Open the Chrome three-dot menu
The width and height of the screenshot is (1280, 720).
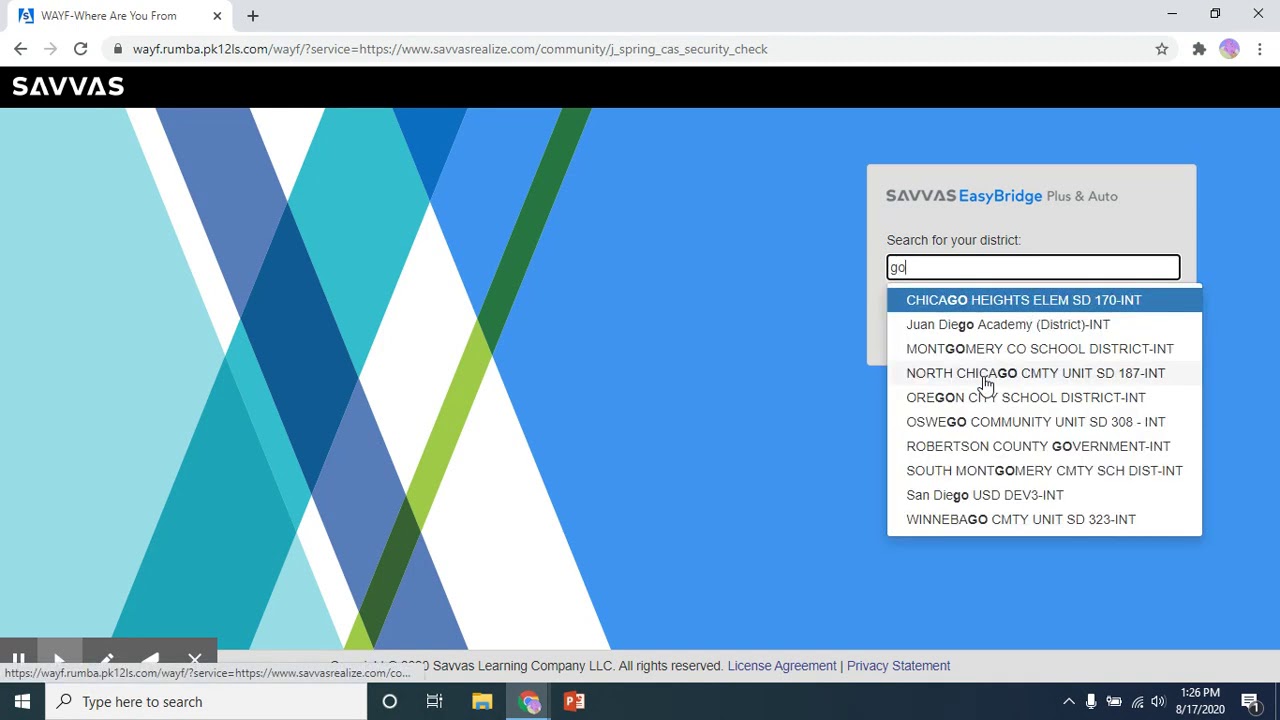click(1260, 49)
